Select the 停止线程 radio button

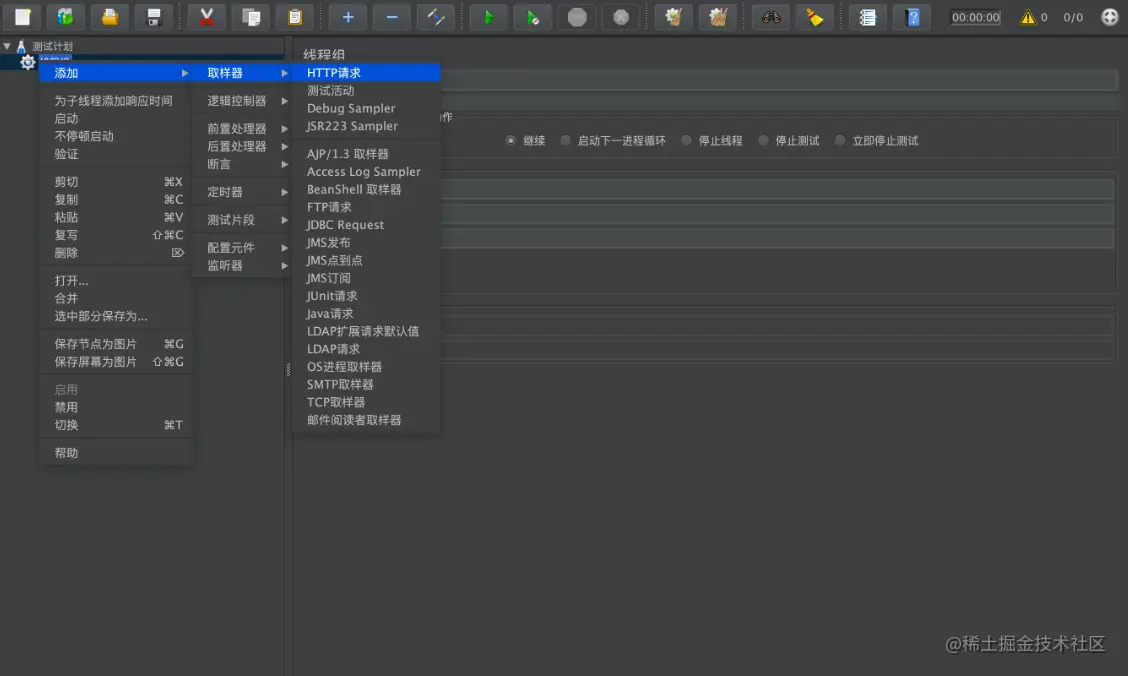pos(686,140)
